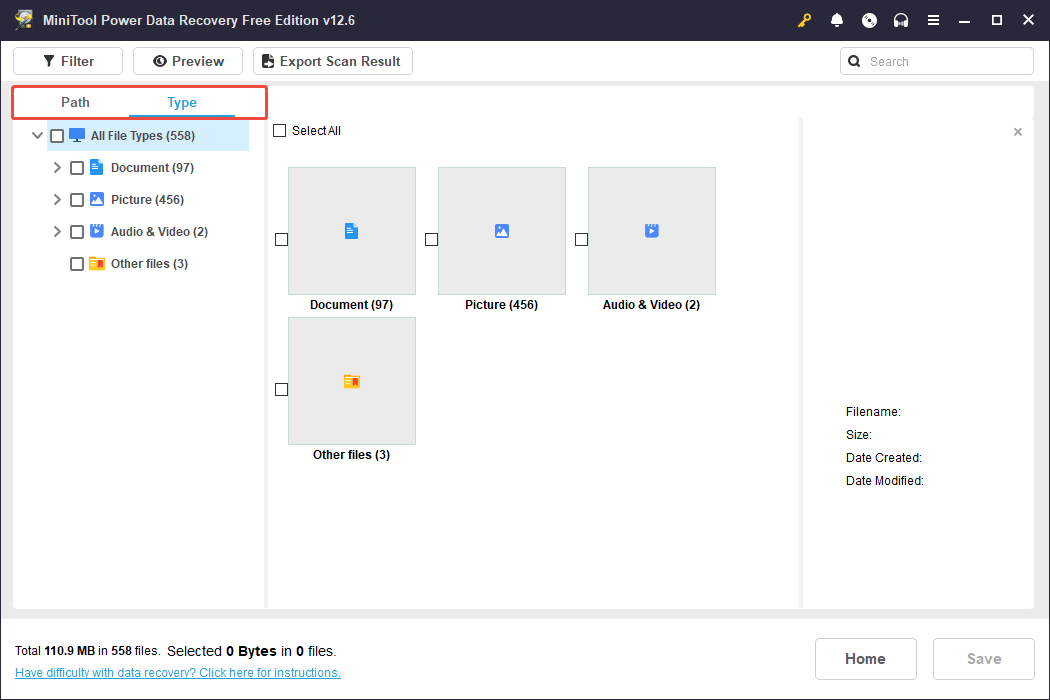Image resolution: width=1050 pixels, height=700 pixels.
Task: Open the Preview tool
Action: tap(187, 61)
